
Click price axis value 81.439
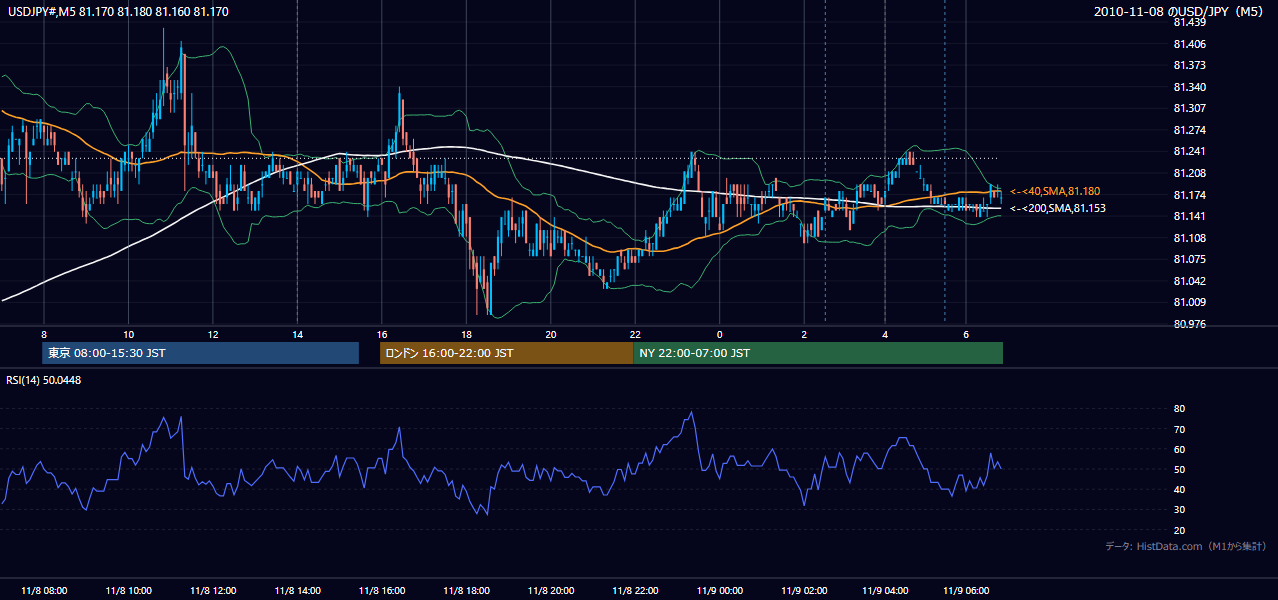coord(1189,22)
